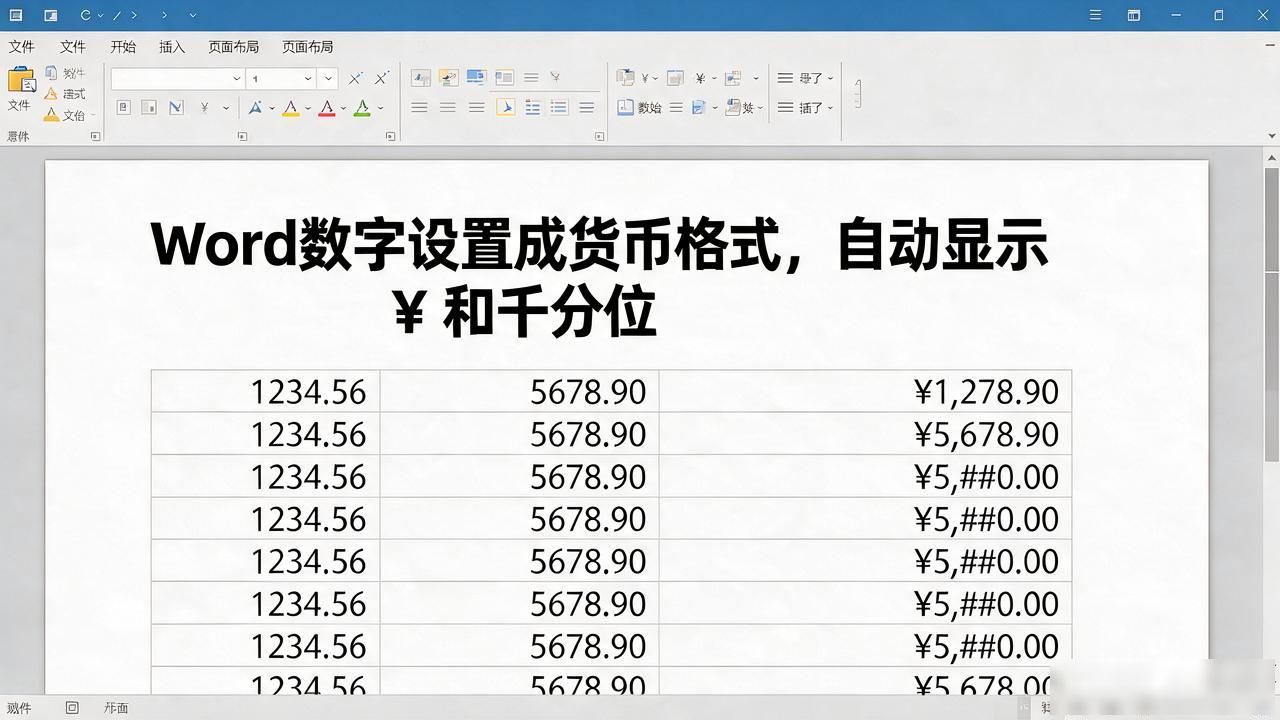Click the icon left of the 数始 label

click(625, 107)
